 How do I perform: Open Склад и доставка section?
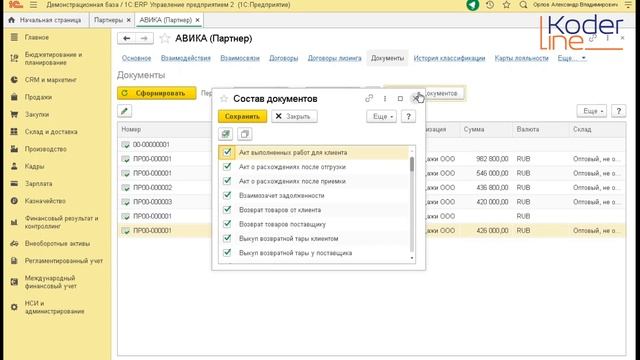[51, 131]
